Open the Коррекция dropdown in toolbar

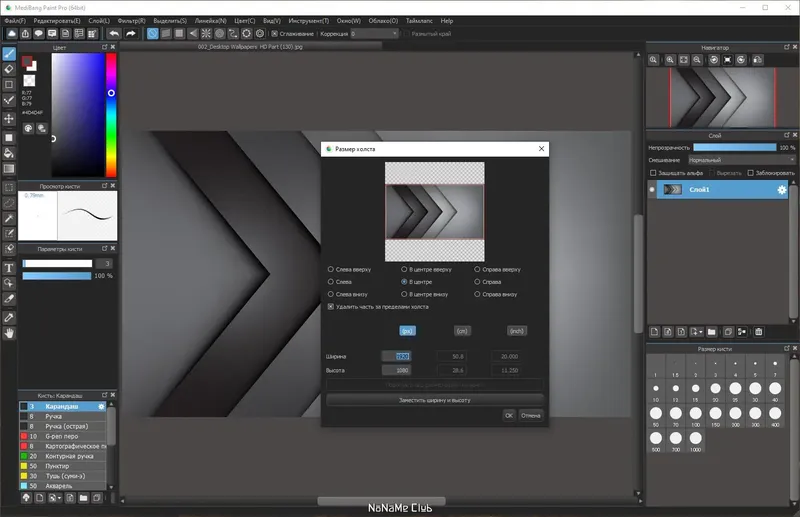pos(374,34)
